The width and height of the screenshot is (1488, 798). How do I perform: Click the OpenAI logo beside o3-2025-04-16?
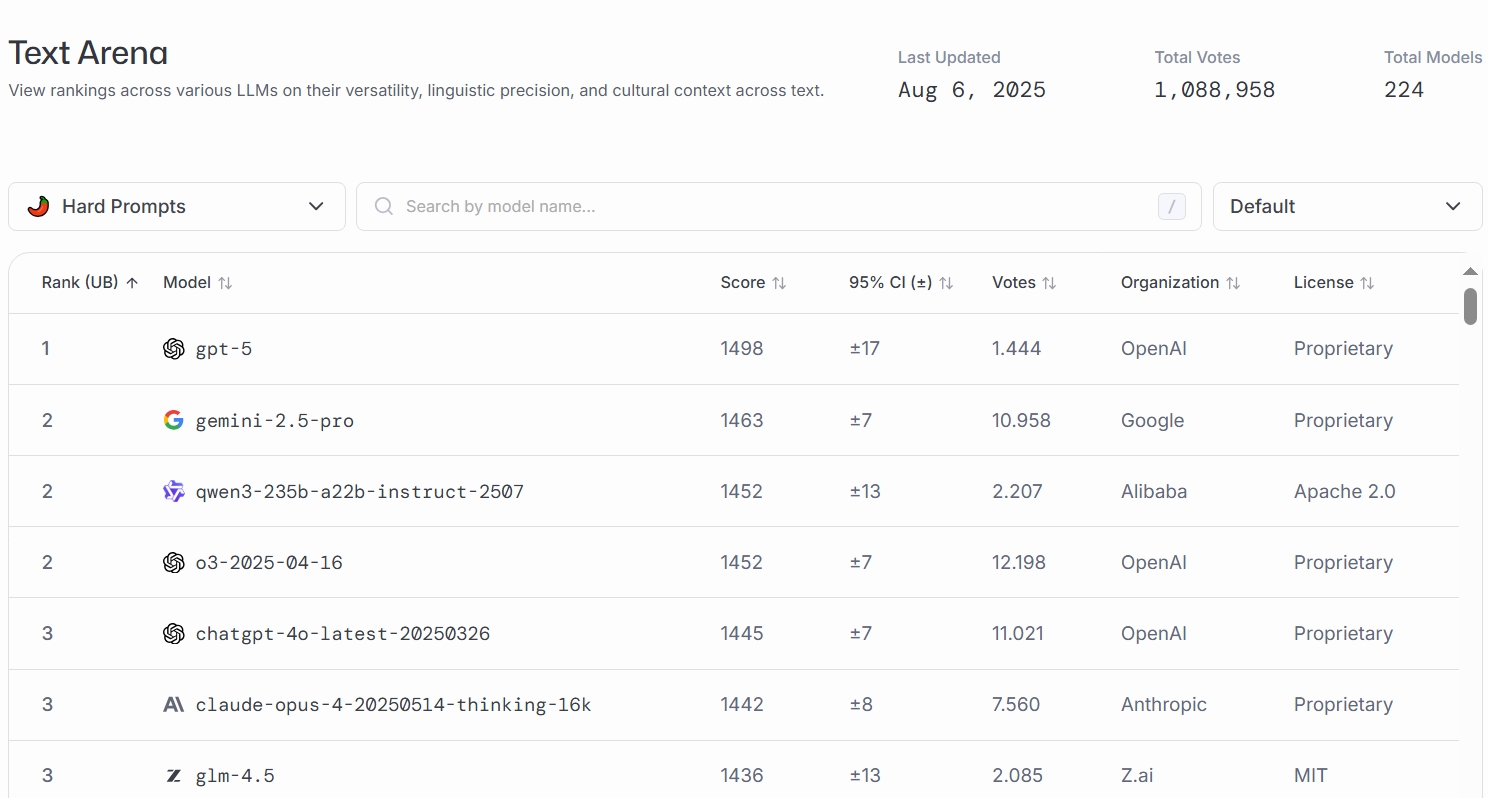174,563
